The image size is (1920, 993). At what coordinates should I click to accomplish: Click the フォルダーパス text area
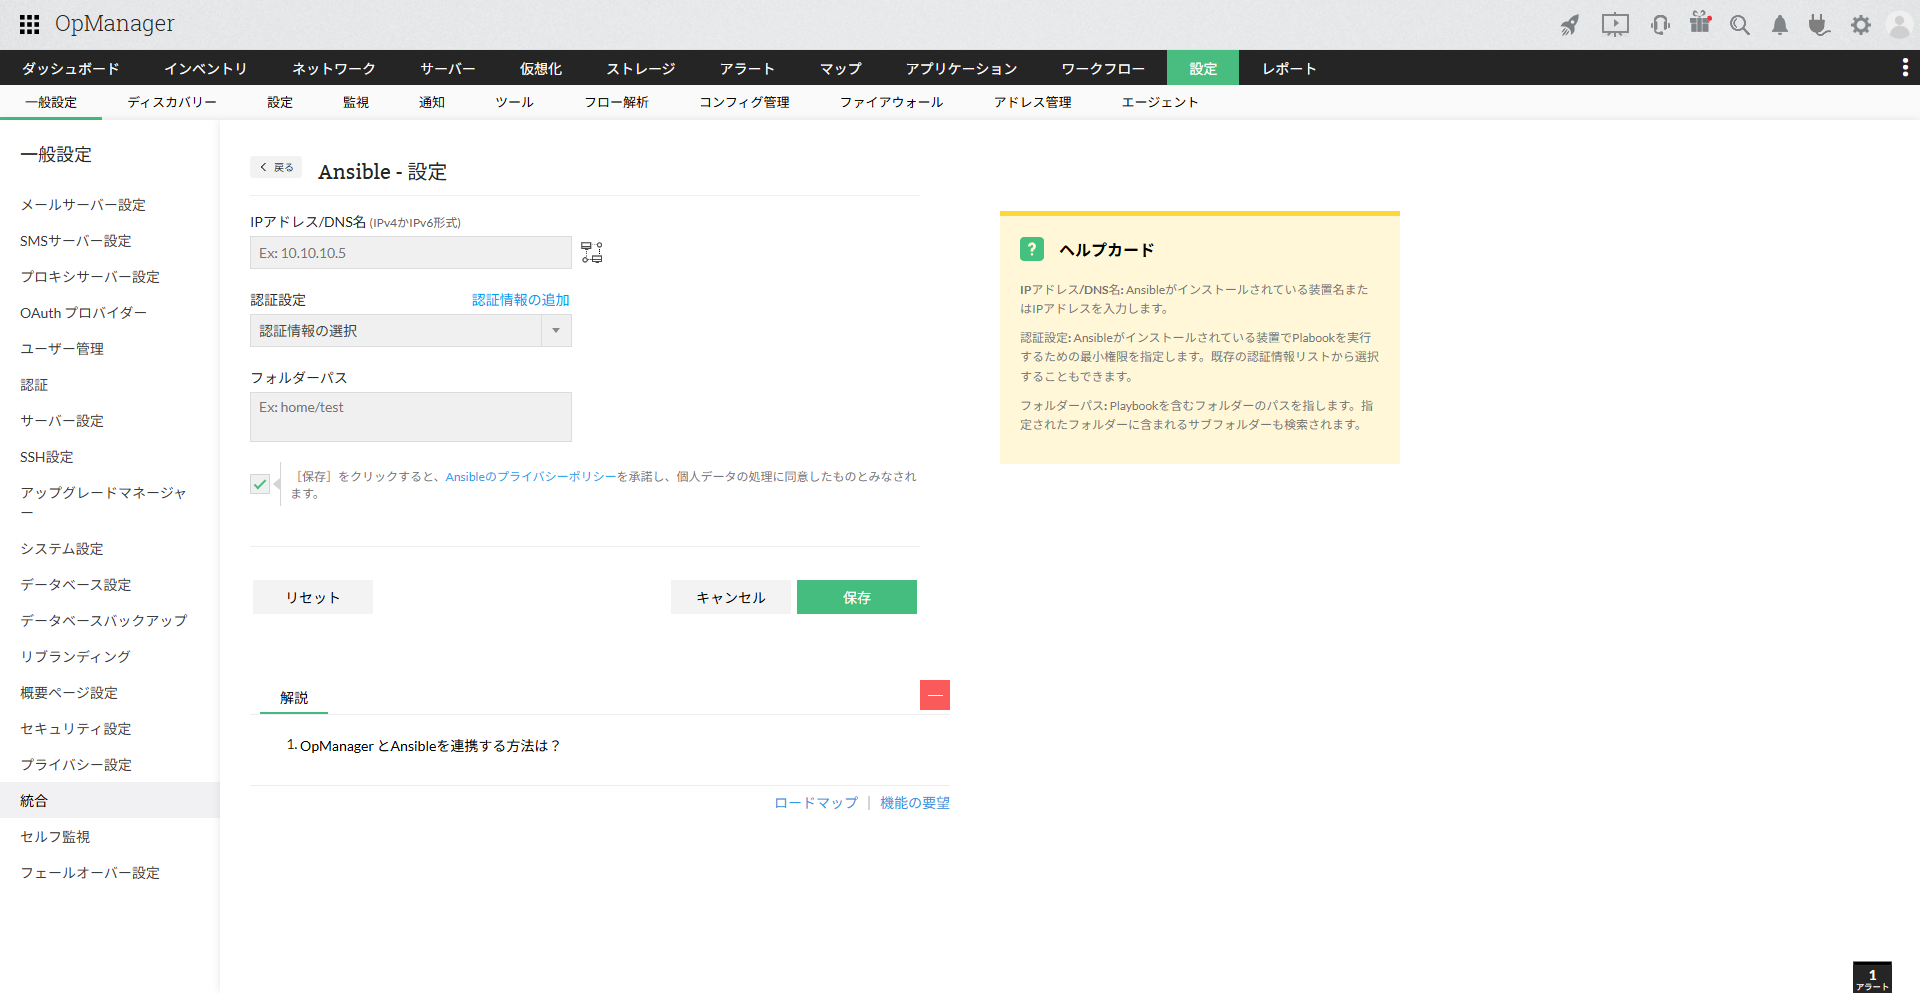(410, 417)
